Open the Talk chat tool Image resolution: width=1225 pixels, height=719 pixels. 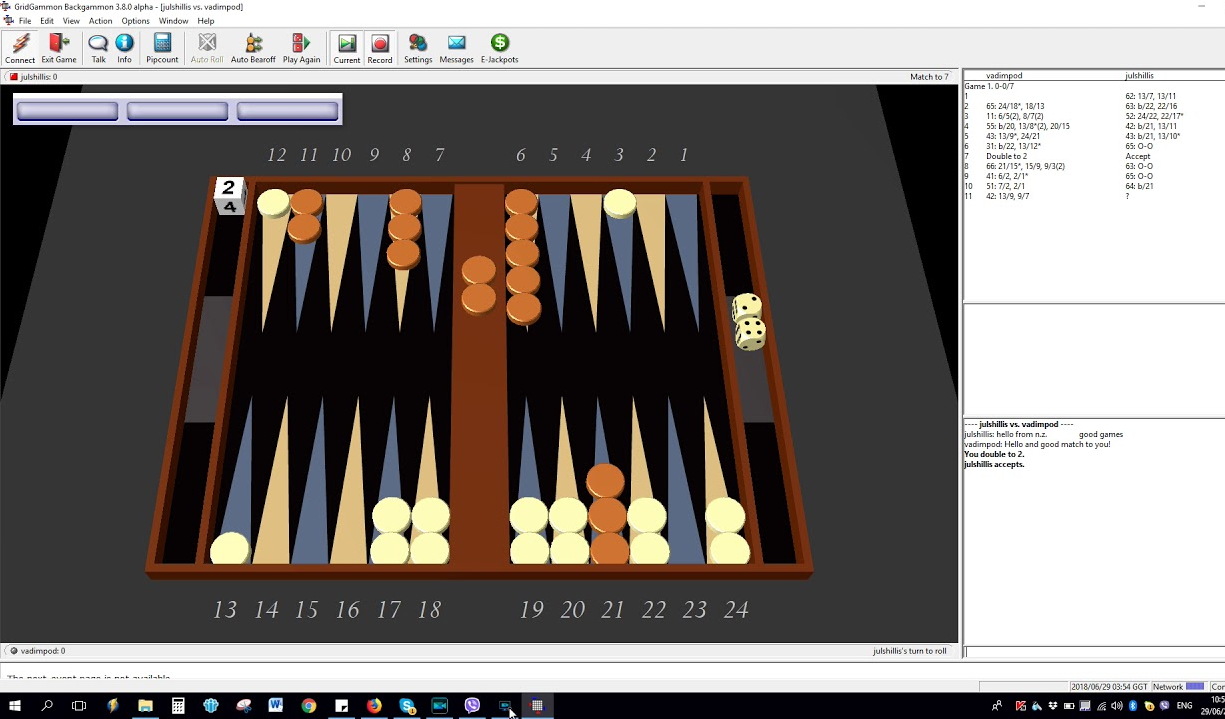click(97, 46)
